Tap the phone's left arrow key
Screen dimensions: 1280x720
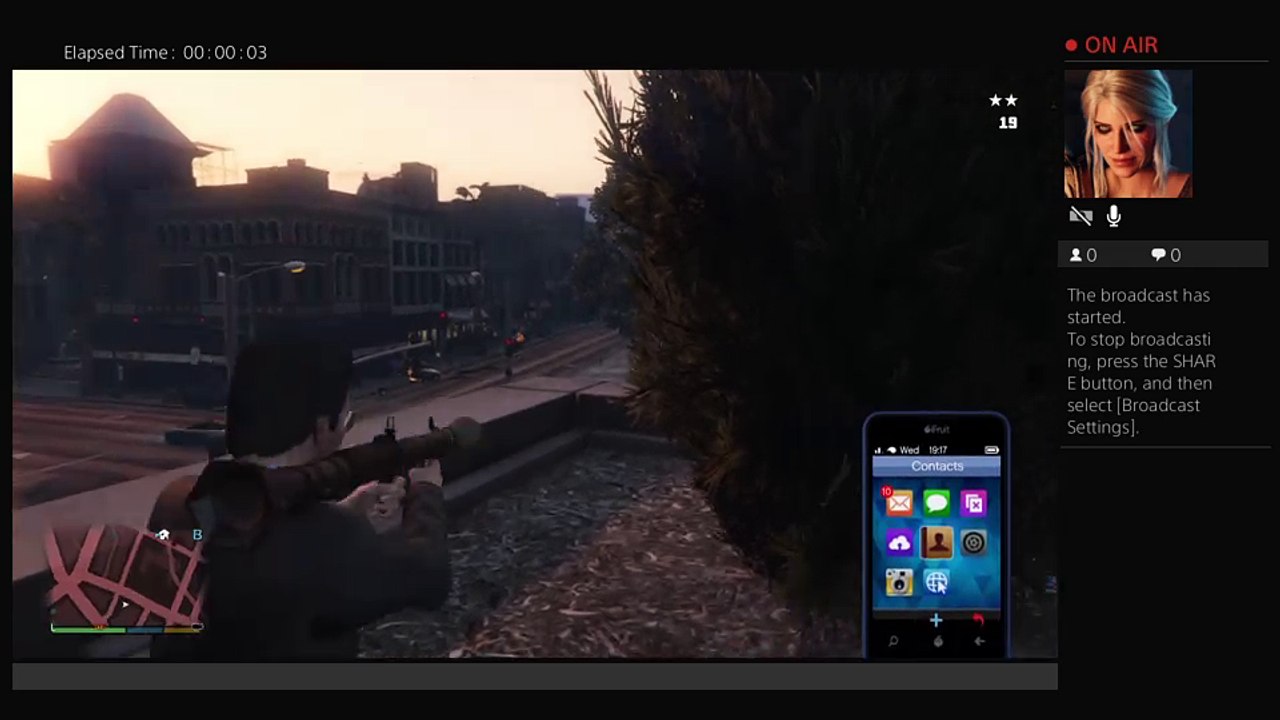980,641
